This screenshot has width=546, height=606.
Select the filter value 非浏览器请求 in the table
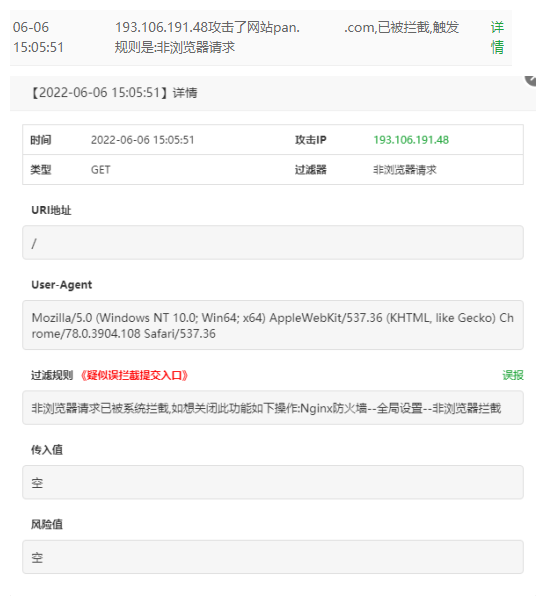[405, 170]
